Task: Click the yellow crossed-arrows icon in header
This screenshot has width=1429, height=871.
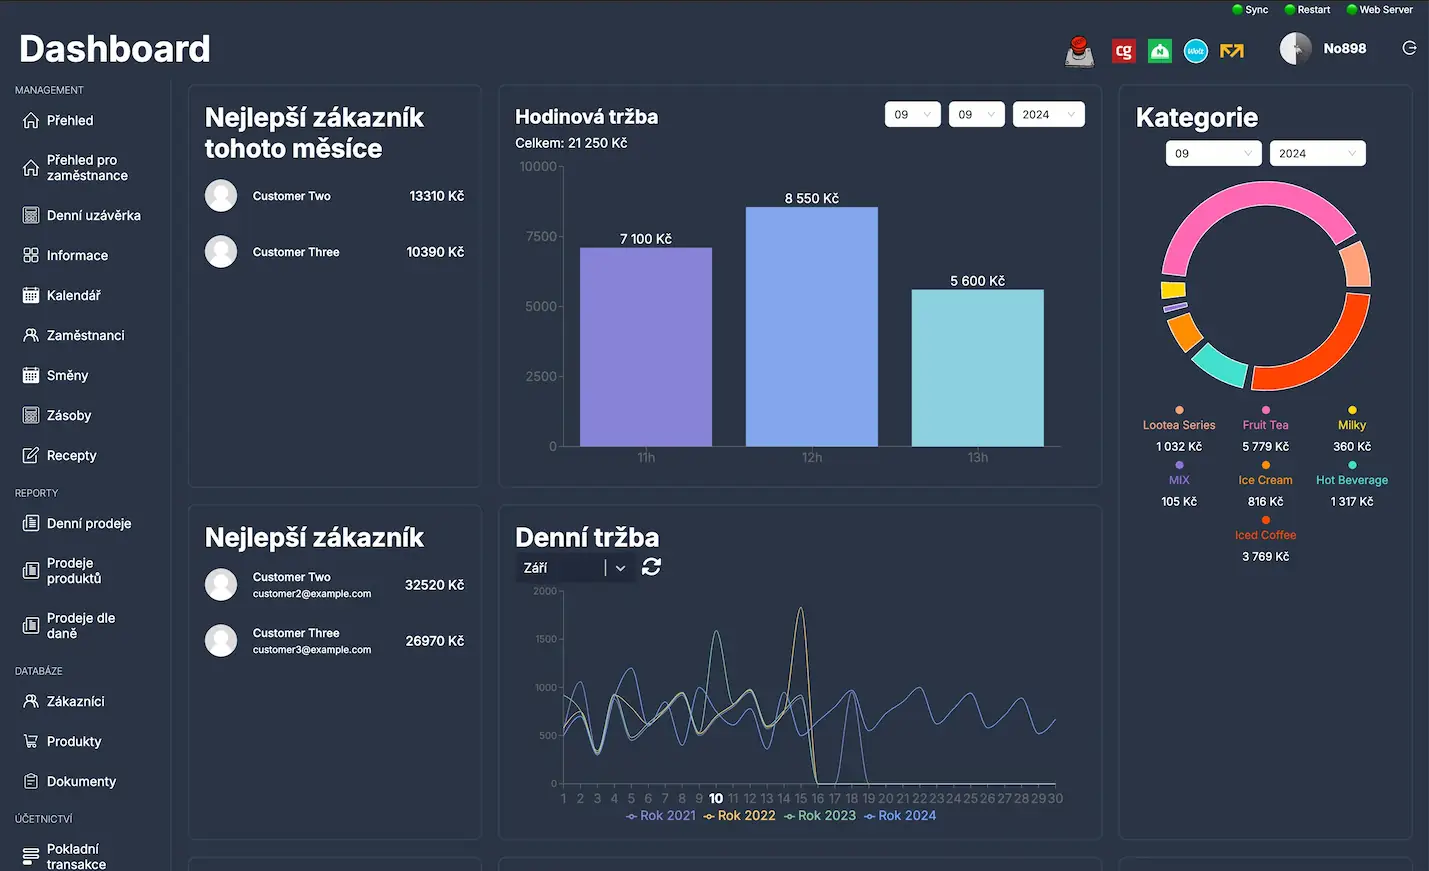Action: [x=1231, y=50]
